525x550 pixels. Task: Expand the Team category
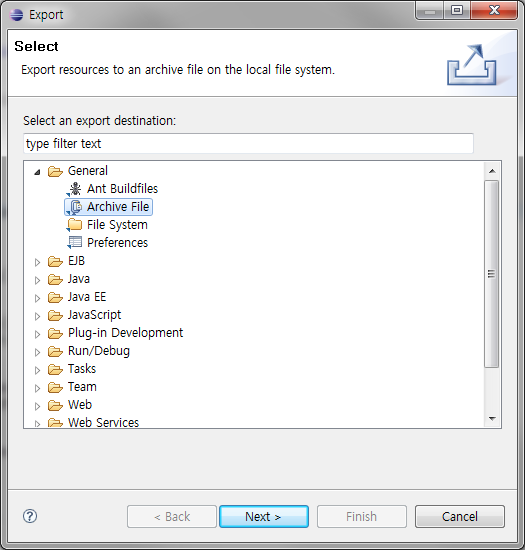coord(37,388)
